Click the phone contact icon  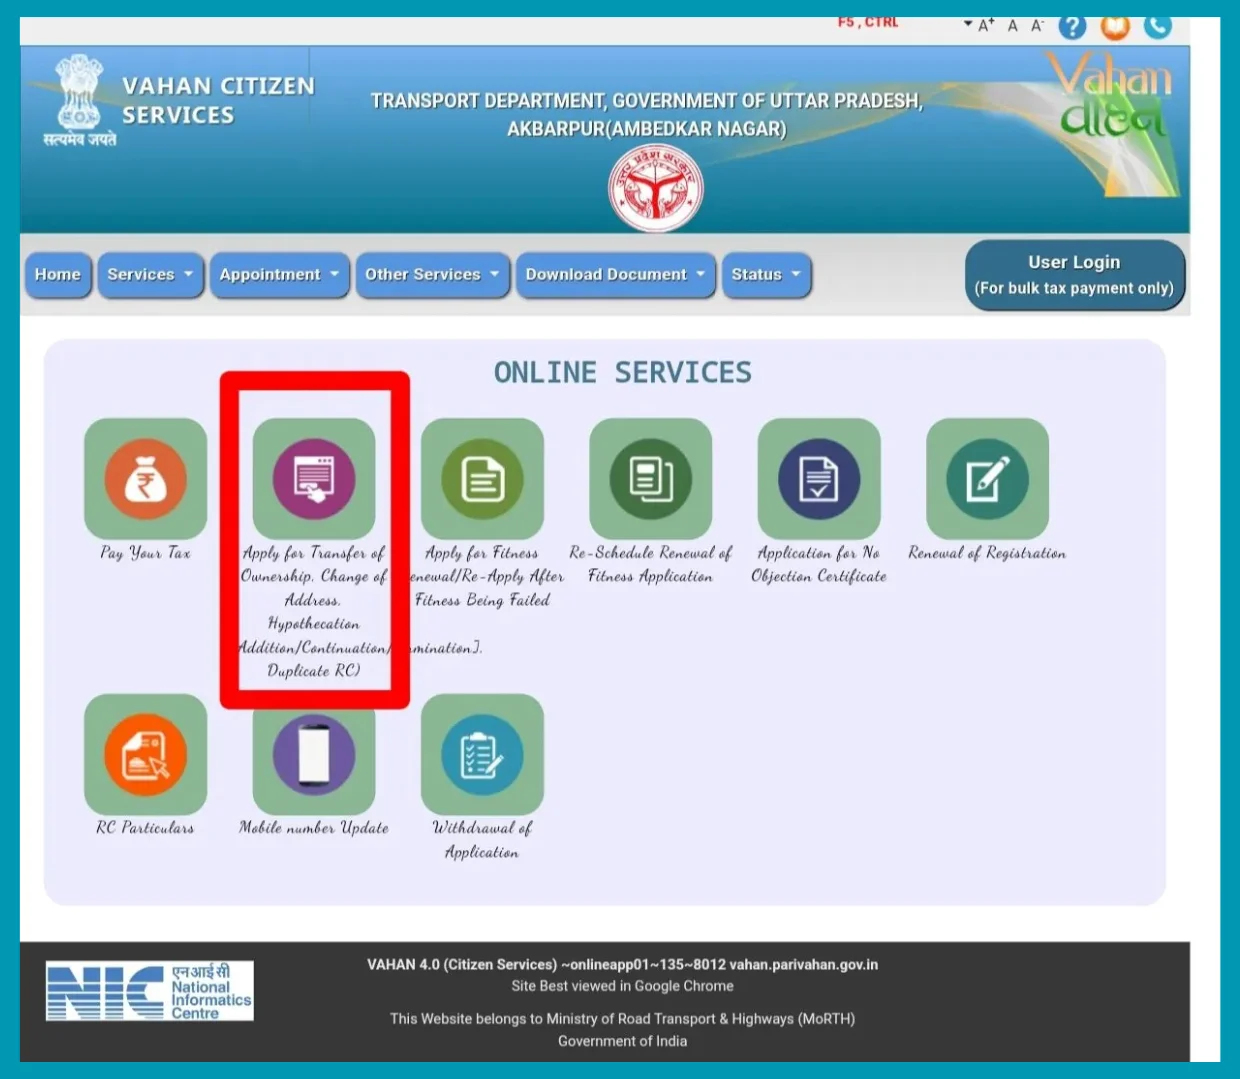pos(1157,27)
